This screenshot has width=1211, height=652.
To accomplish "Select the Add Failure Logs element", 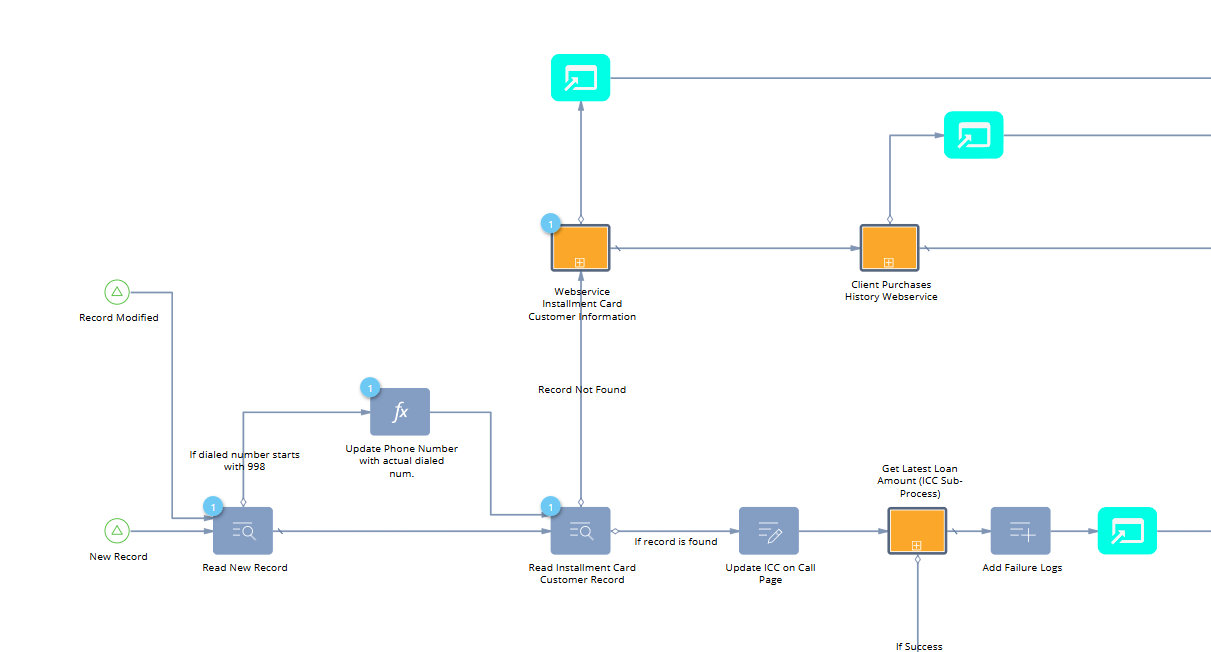I will tap(1021, 531).
